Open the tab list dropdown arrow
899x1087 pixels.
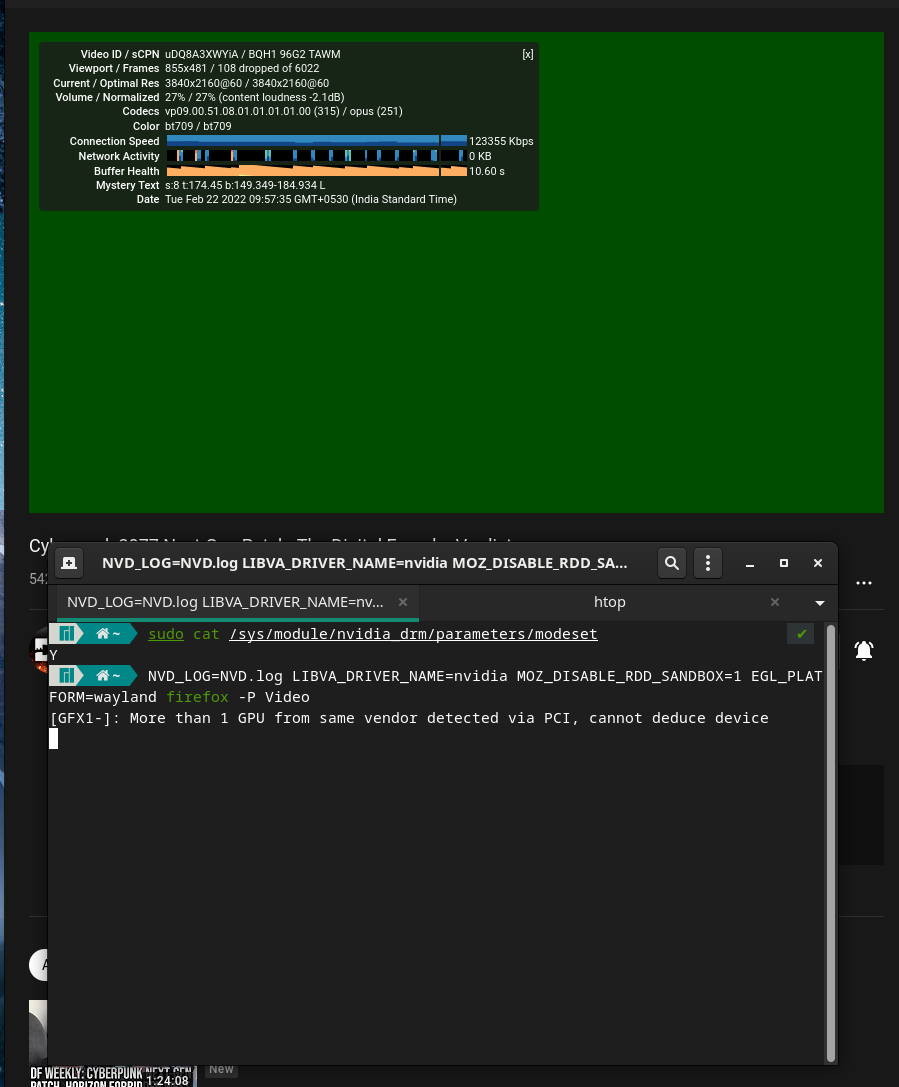819,602
